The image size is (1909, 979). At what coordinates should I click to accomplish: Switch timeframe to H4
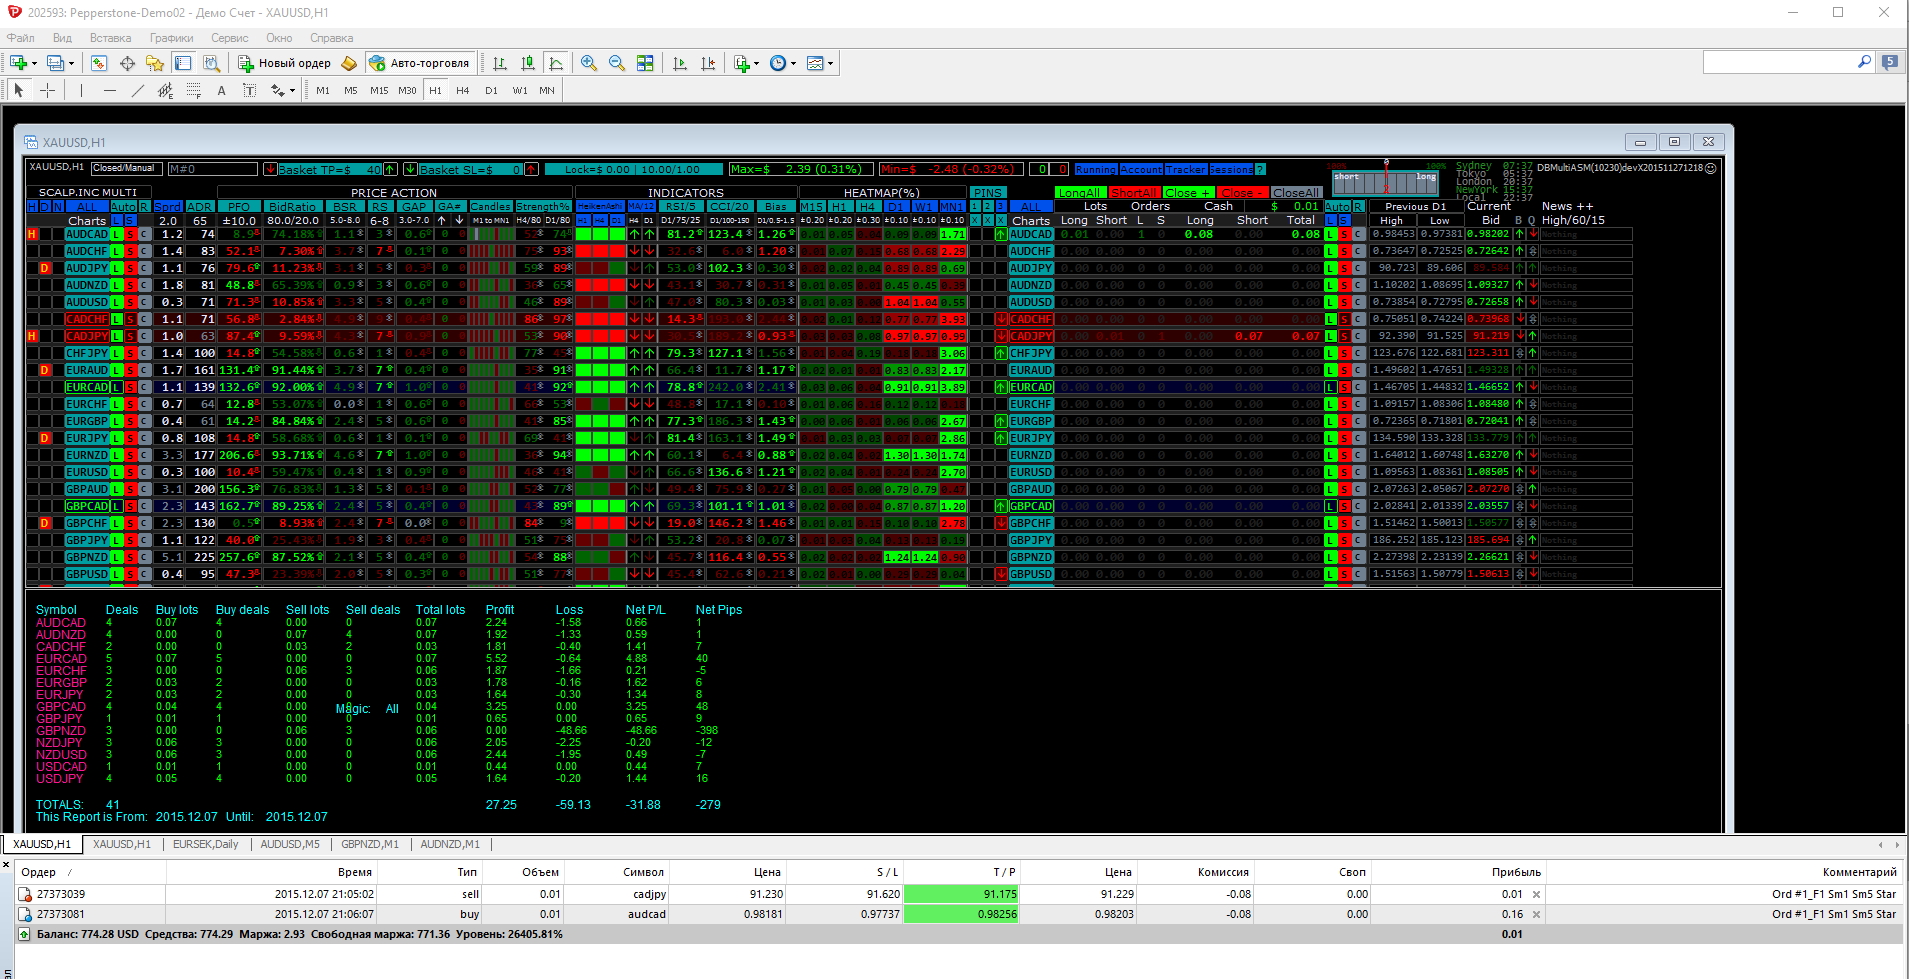pos(462,90)
